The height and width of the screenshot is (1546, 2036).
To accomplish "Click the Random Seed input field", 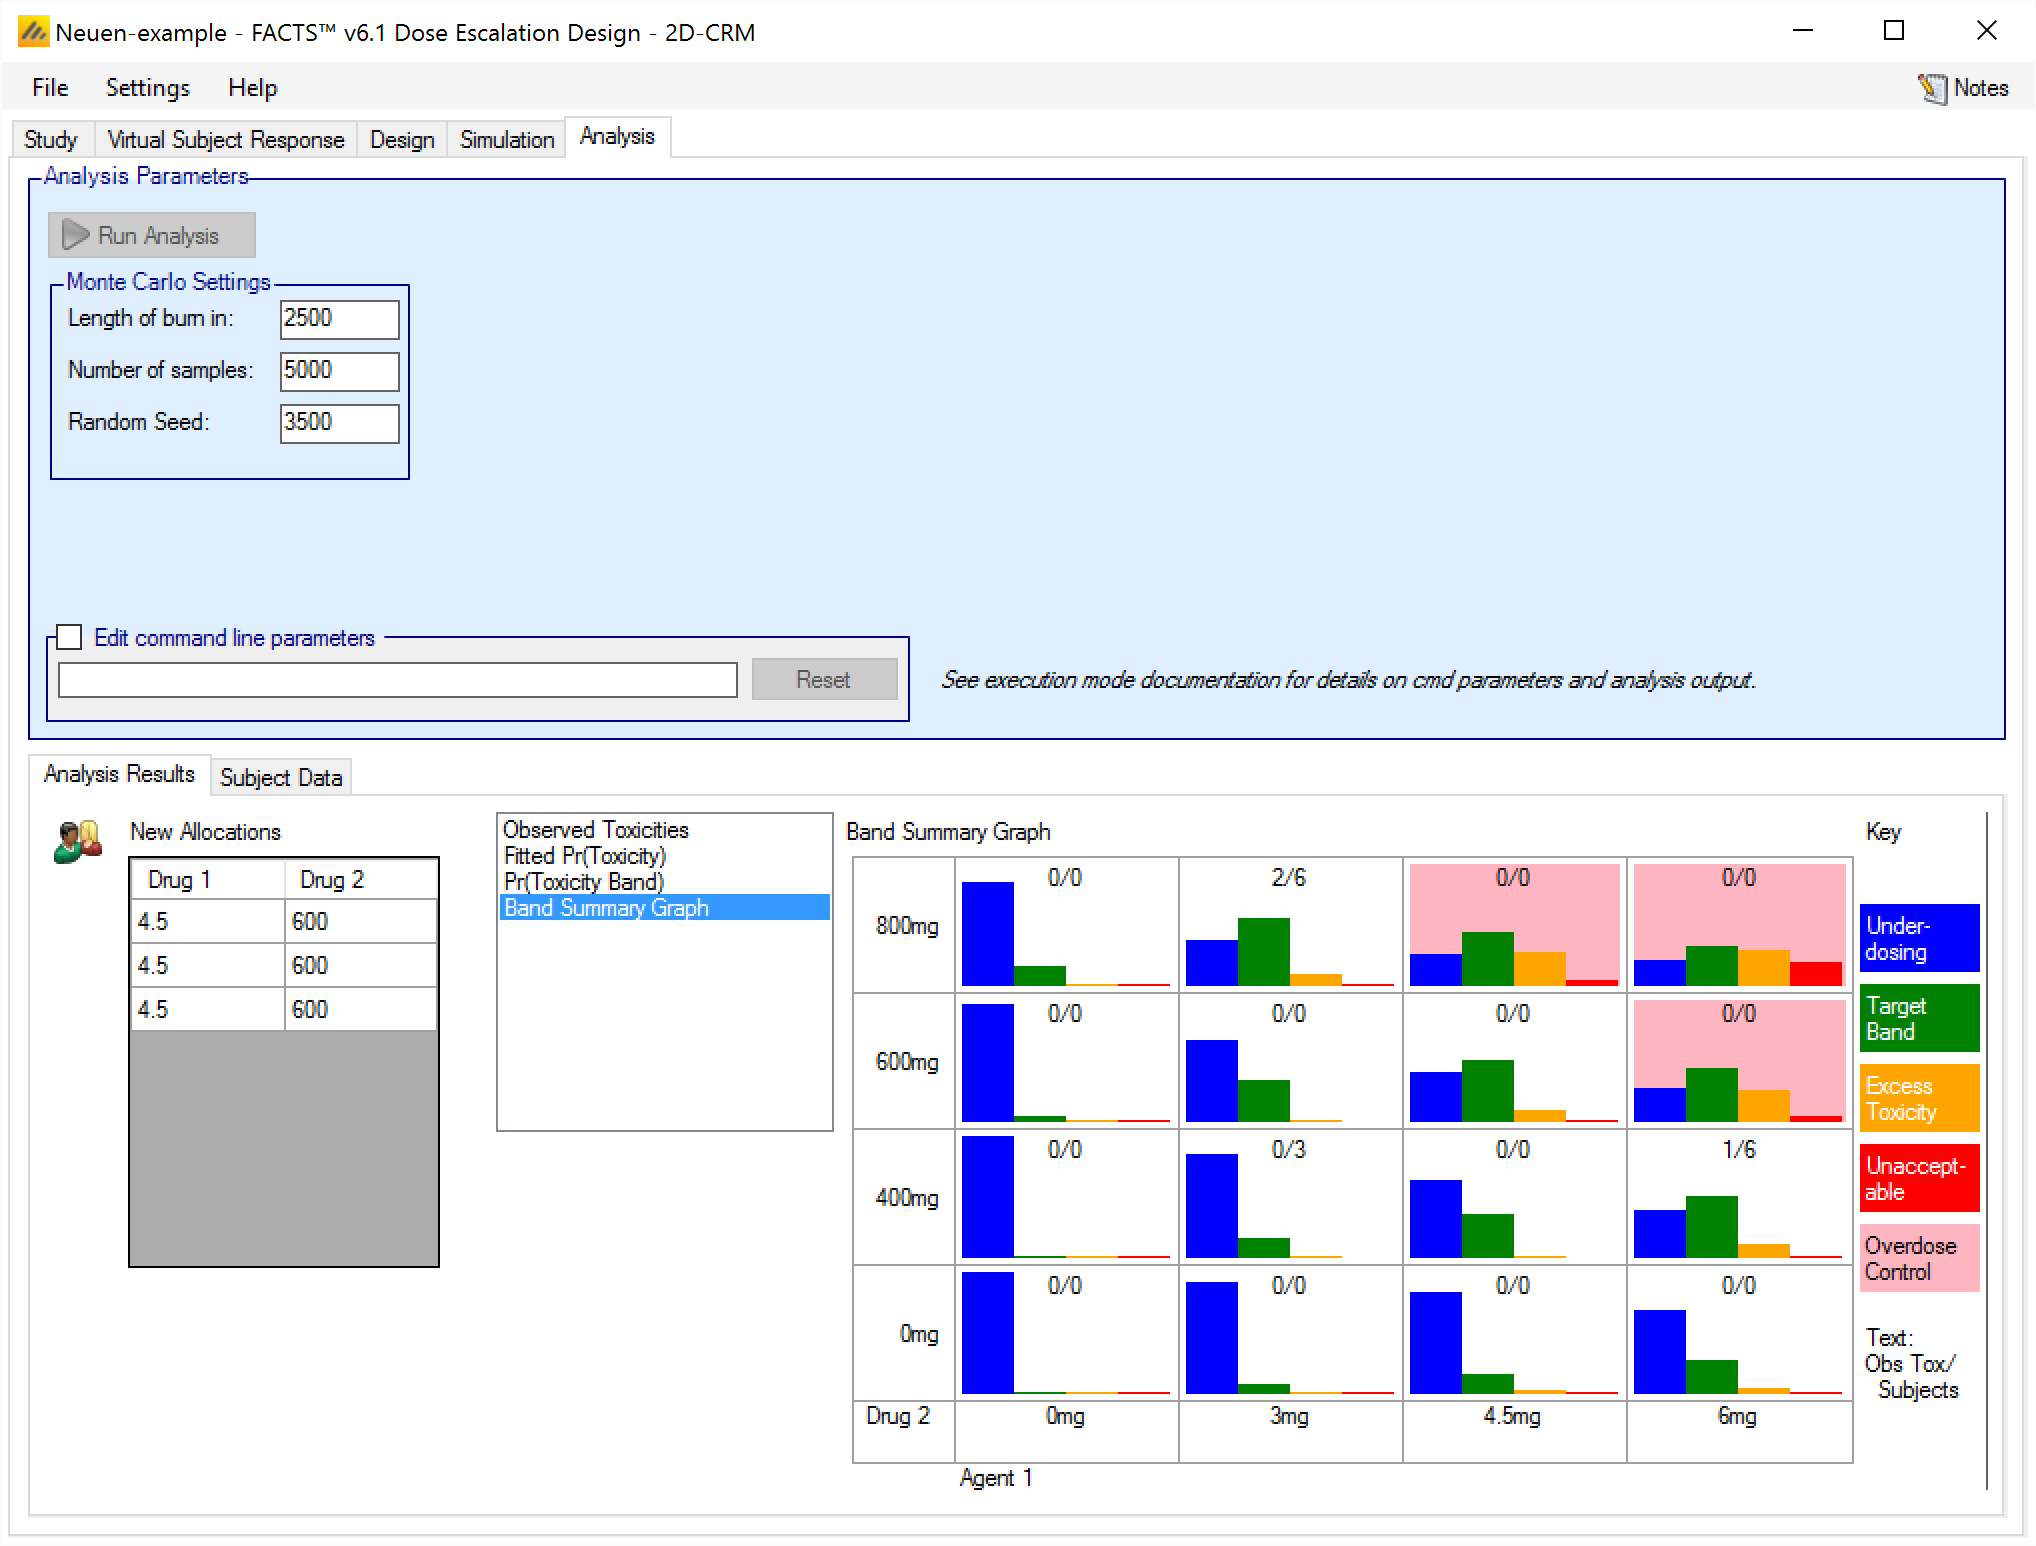I will [x=339, y=423].
